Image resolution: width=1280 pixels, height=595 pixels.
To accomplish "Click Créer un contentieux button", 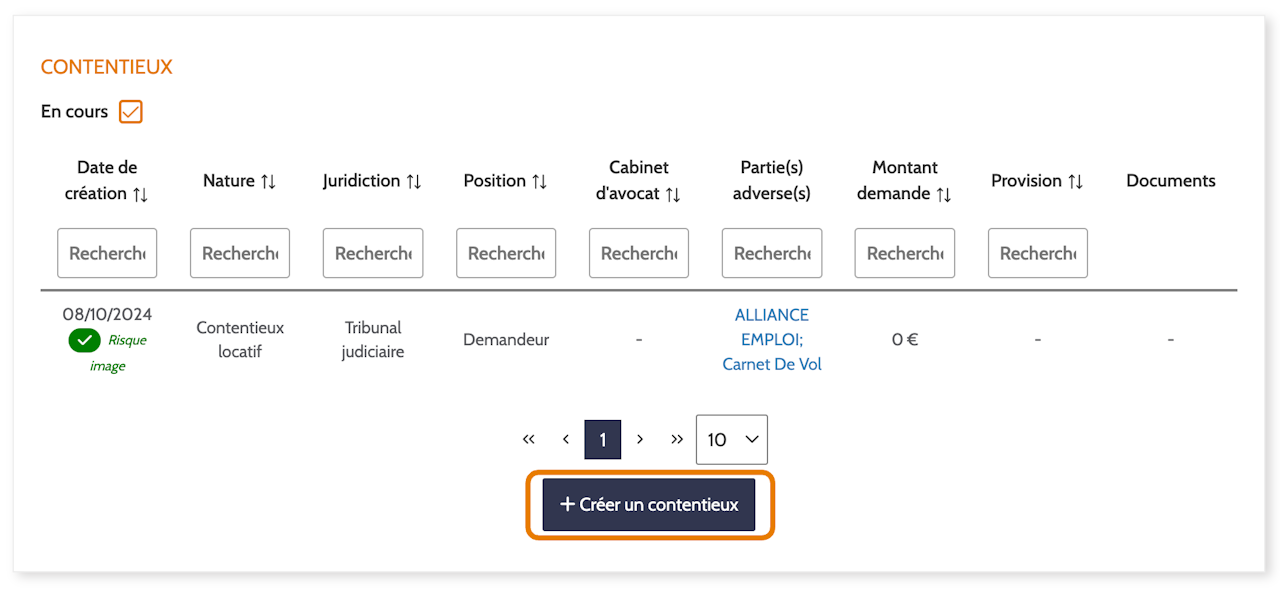I will [649, 505].
